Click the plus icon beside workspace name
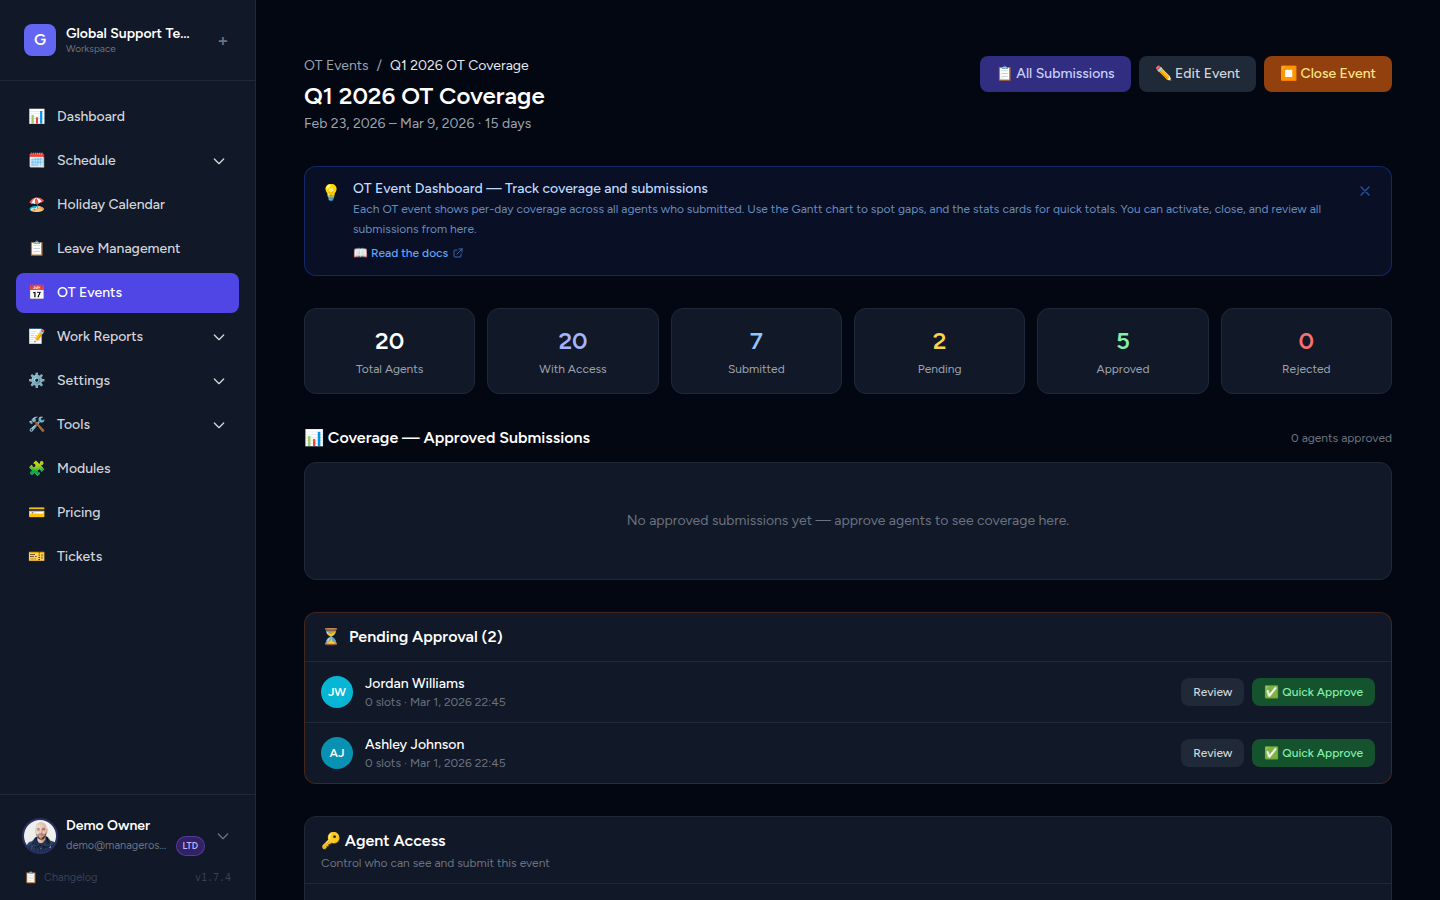 pyautogui.click(x=223, y=41)
